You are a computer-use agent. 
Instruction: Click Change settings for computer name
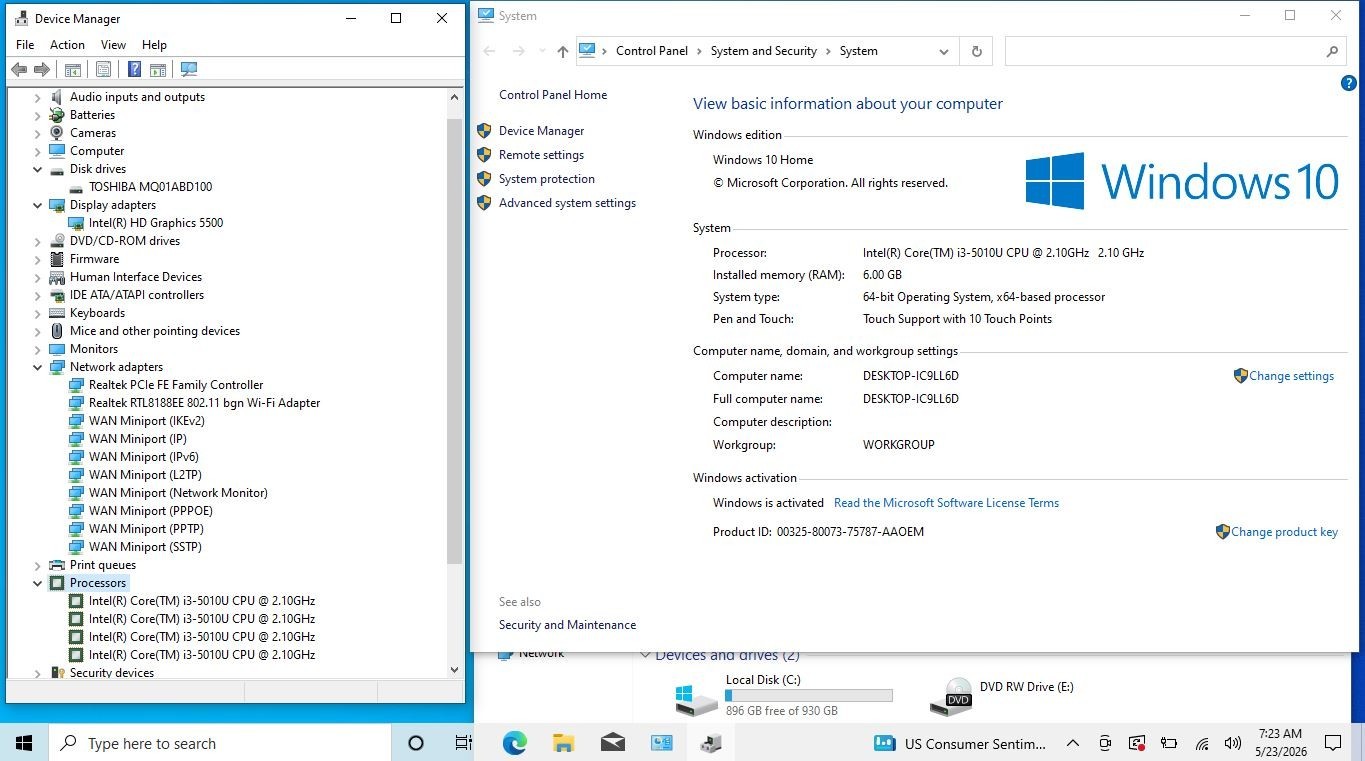click(x=1291, y=376)
